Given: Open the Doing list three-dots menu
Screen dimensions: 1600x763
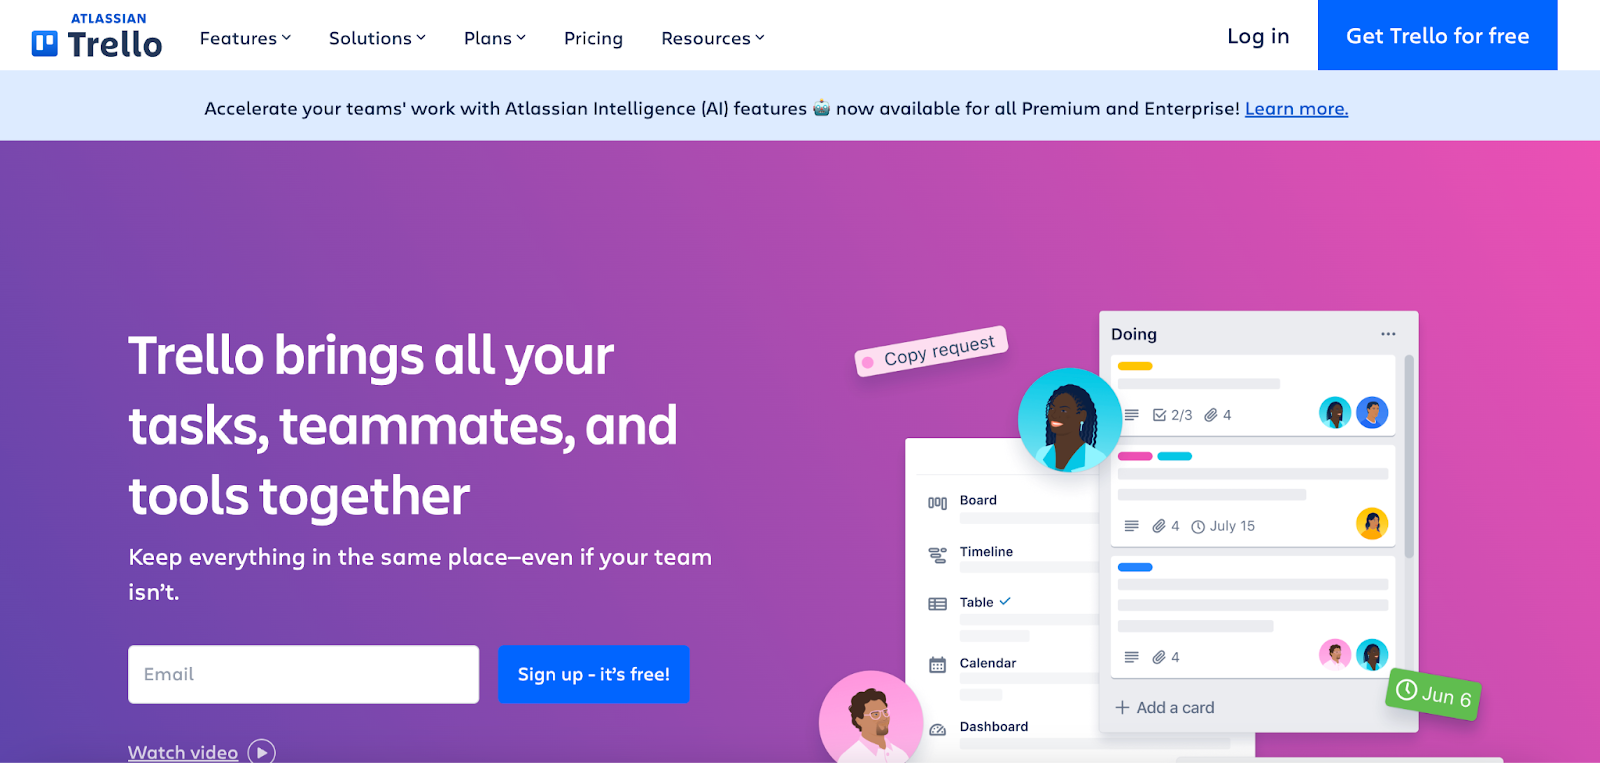Looking at the screenshot, I should [1388, 334].
